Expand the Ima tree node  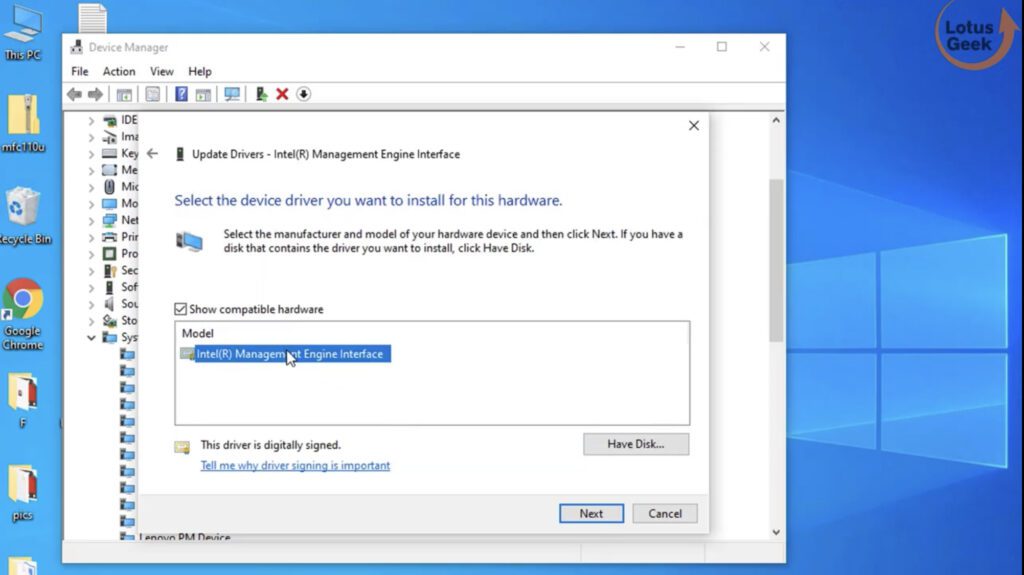[91, 137]
